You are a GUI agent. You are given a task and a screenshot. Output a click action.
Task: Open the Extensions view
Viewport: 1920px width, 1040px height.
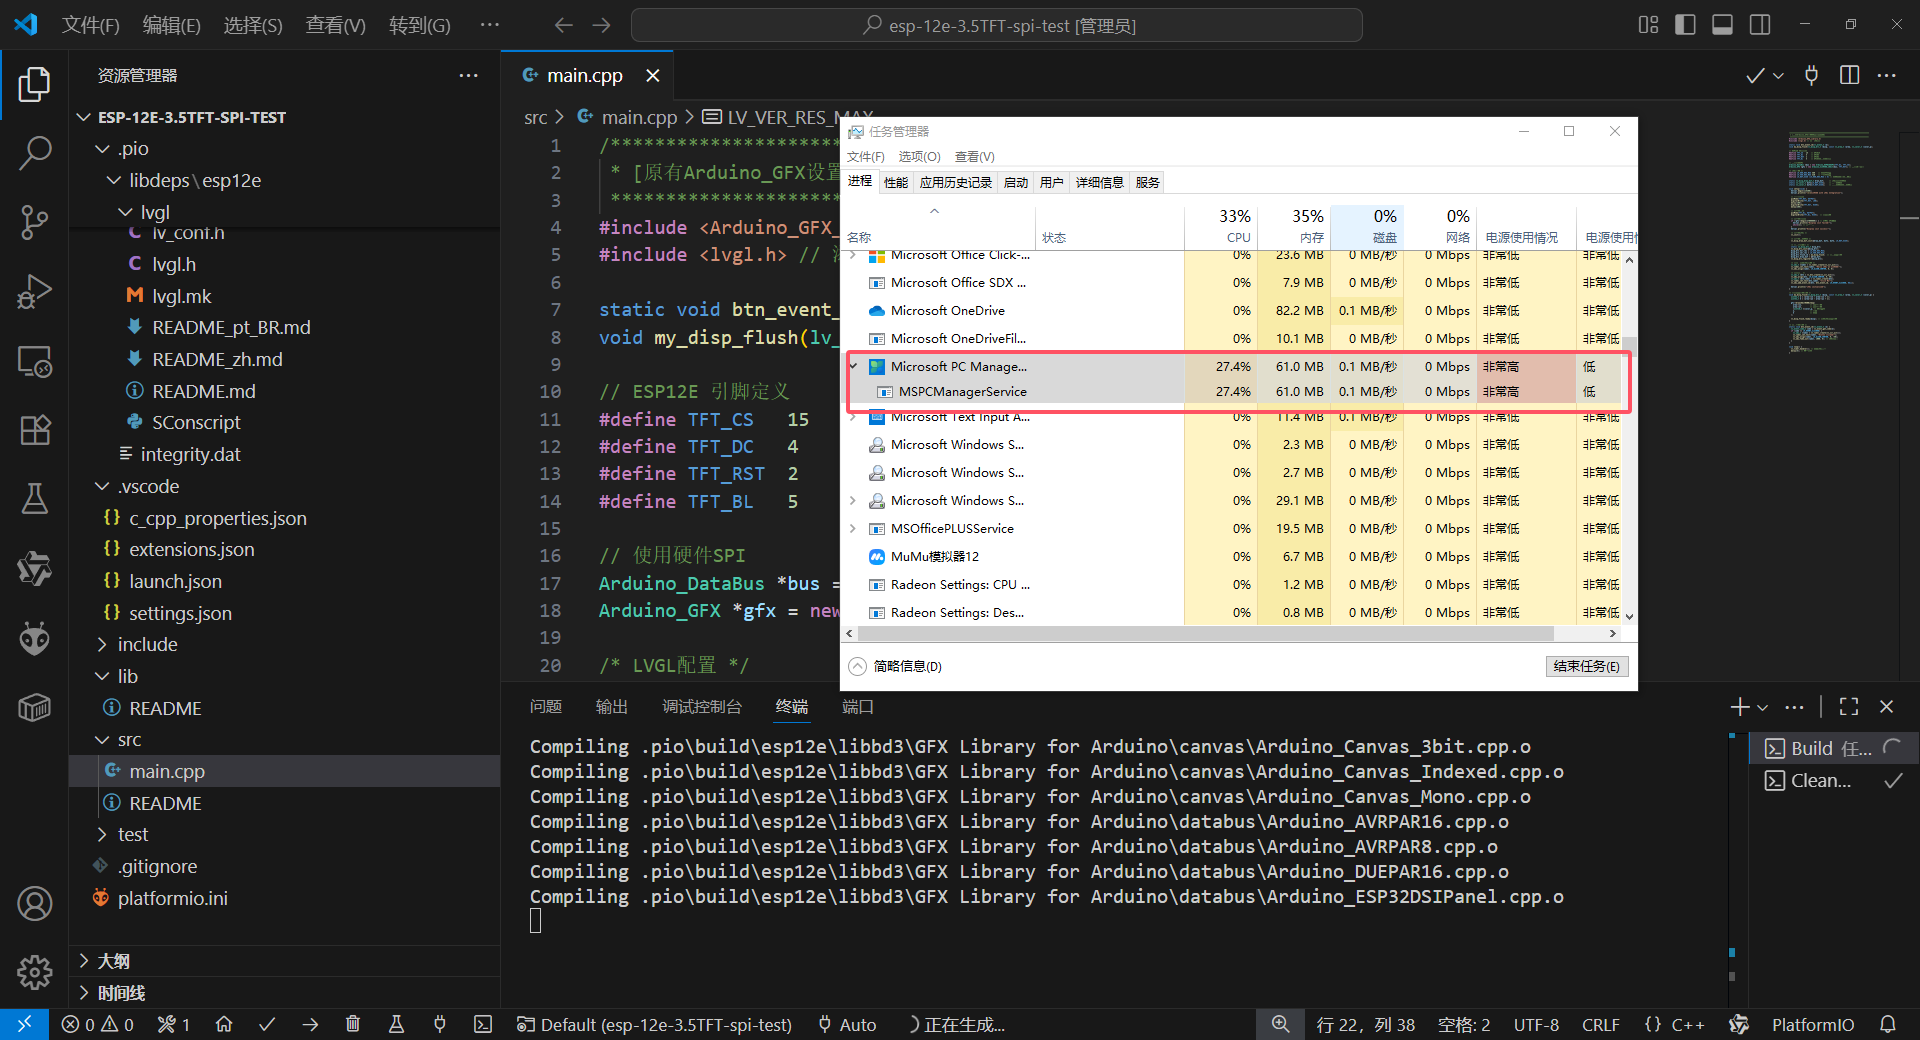click(34, 430)
